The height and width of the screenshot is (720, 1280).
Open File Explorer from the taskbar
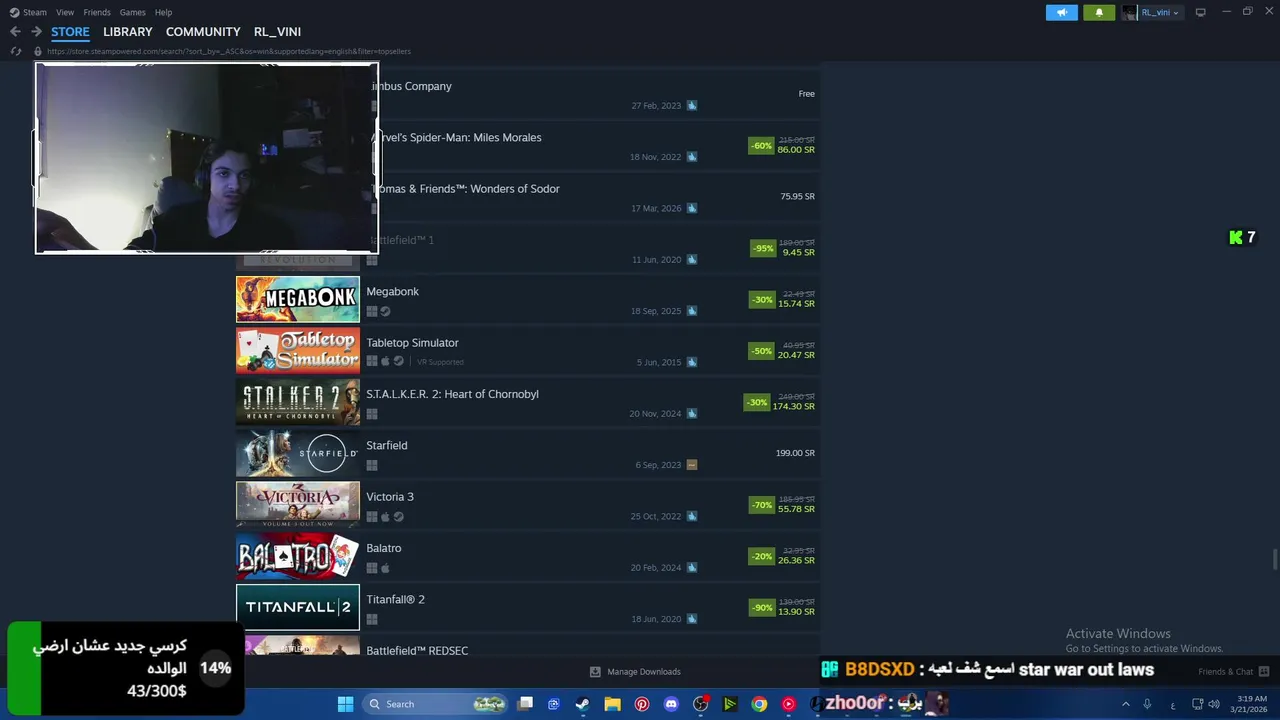click(612, 704)
